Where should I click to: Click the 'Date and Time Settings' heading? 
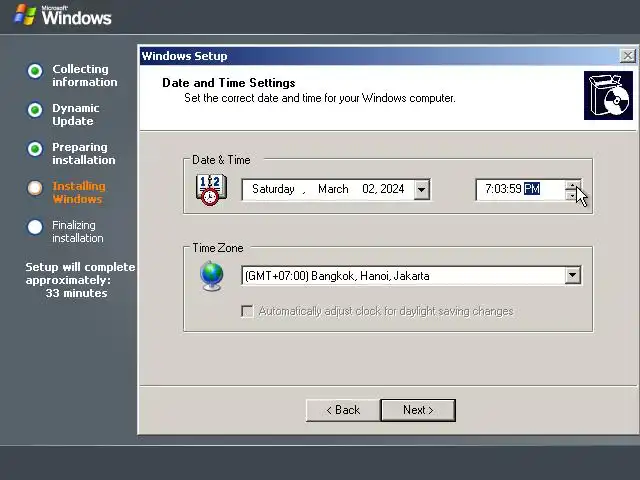point(229,83)
